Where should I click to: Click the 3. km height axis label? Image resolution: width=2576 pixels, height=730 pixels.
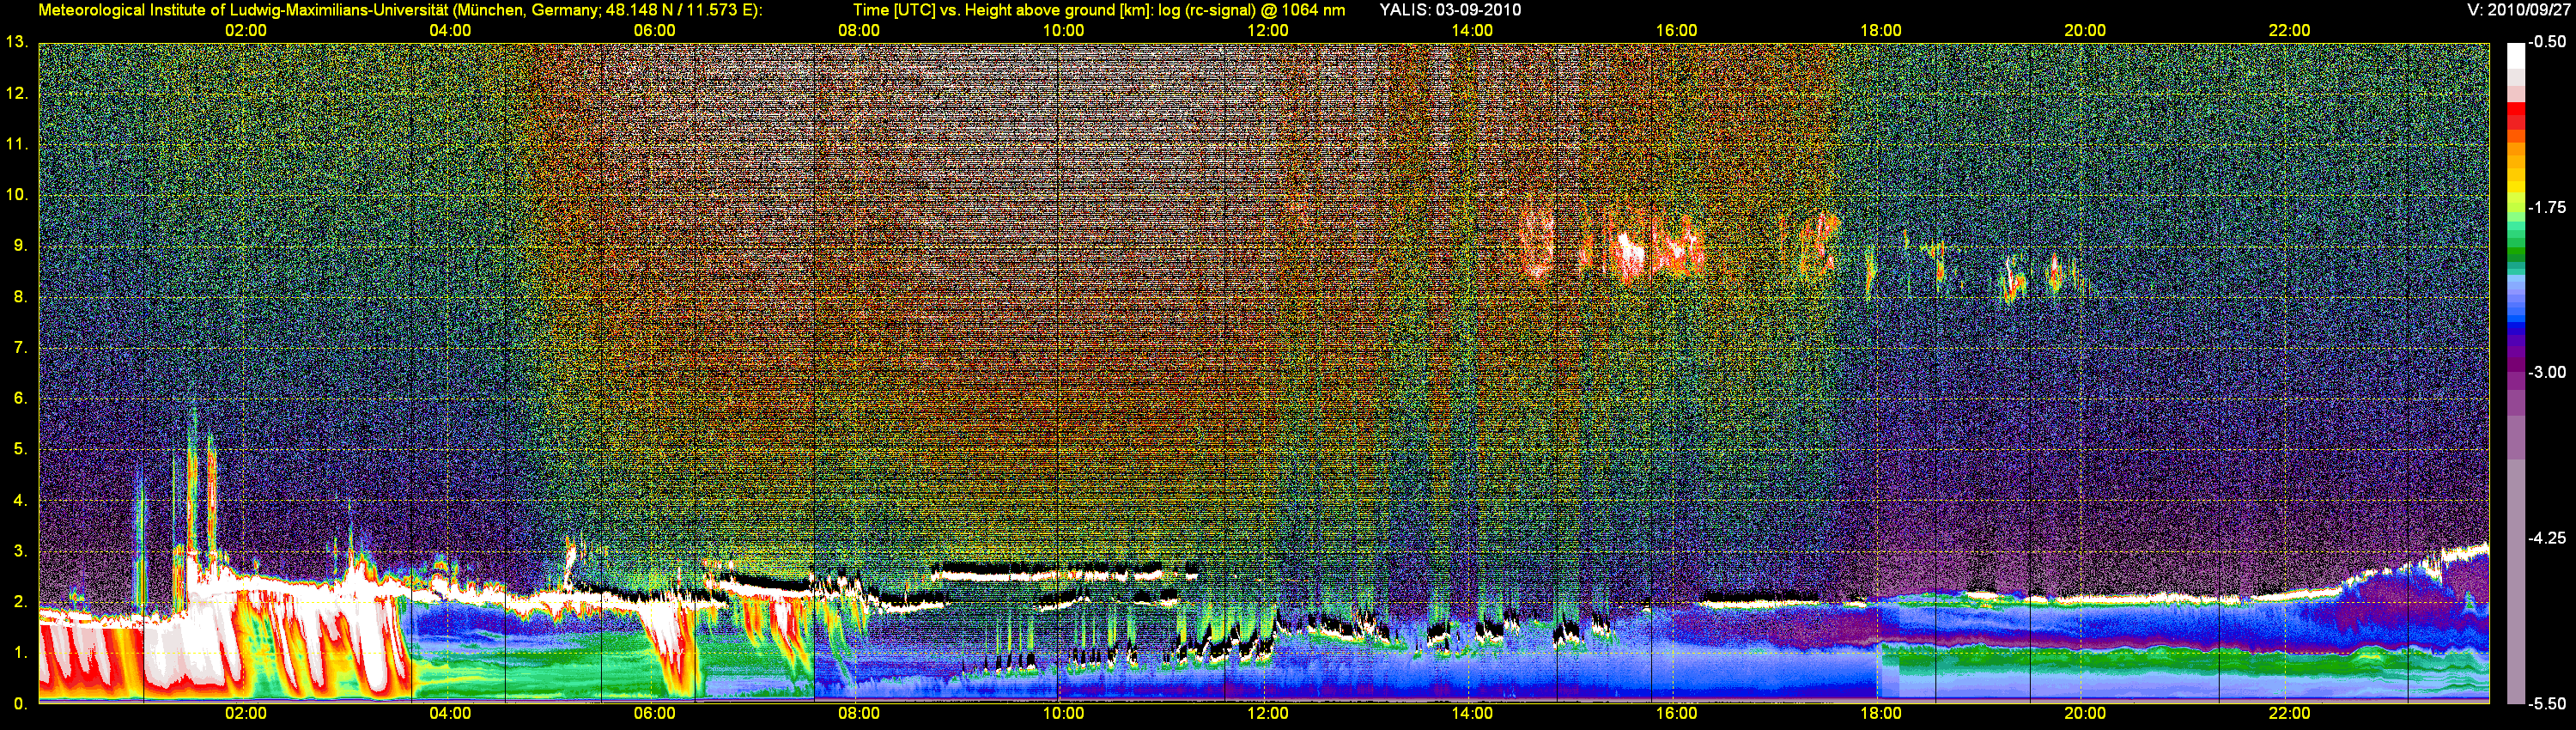(x=21, y=551)
